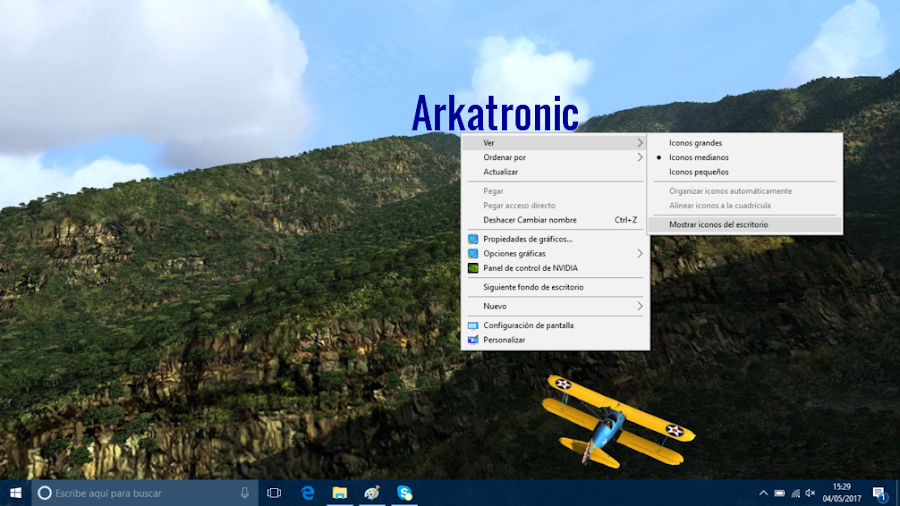Open the Ver submenu entry
This screenshot has width=900, height=506.
[x=555, y=143]
